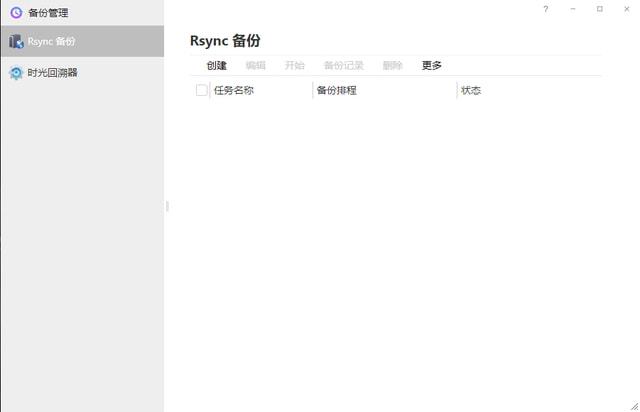The height and width of the screenshot is (412, 640).
Task: Click the sidebar collapse handle
Action: (x=167, y=206)
